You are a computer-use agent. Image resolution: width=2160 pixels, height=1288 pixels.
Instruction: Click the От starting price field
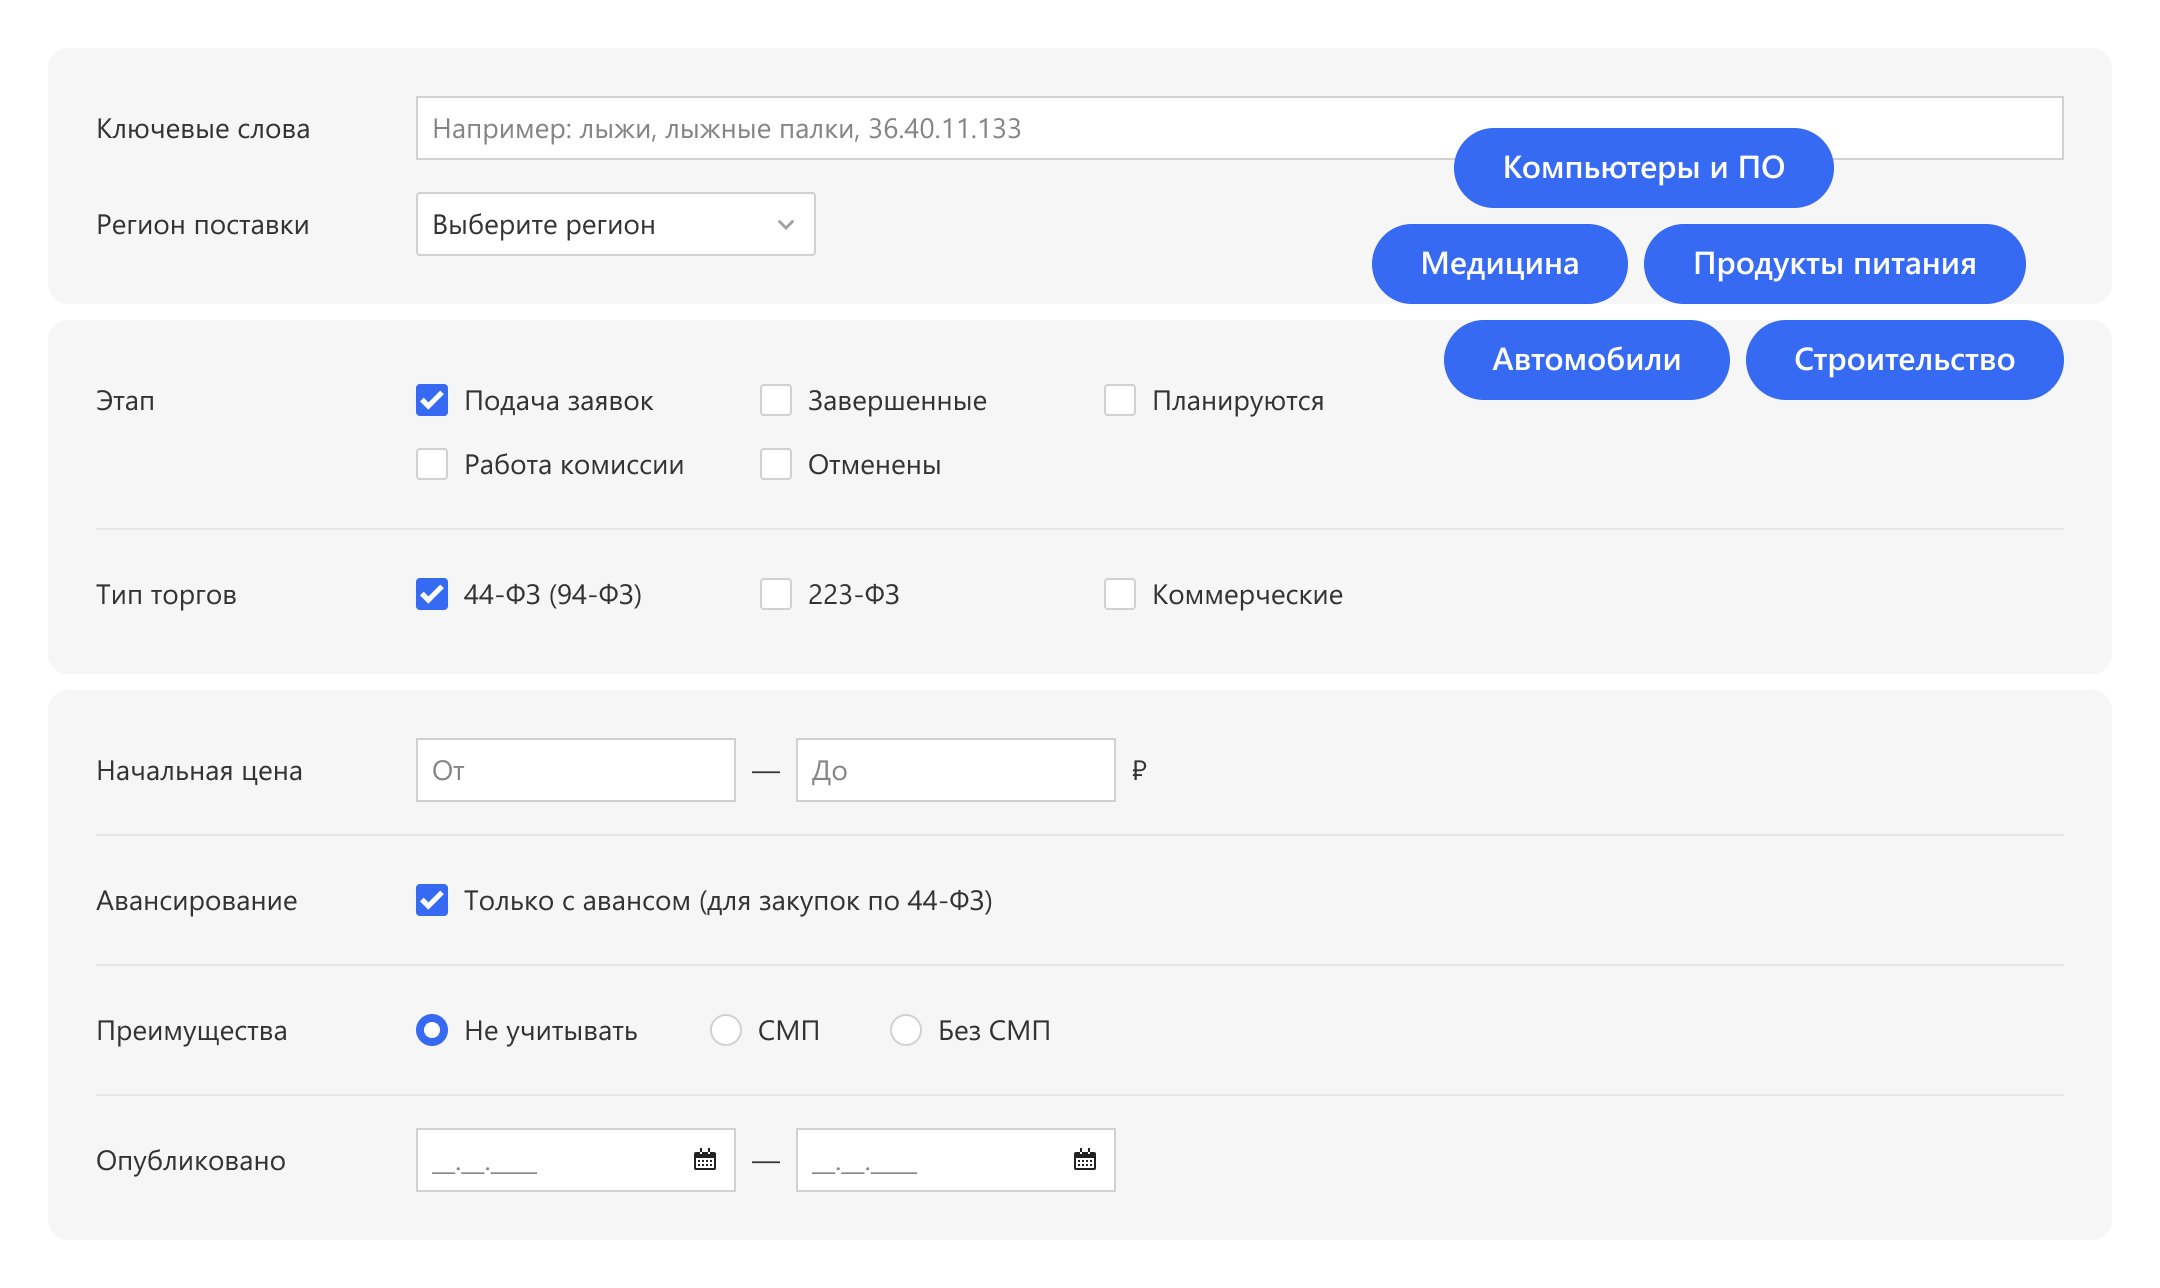click(x=575, y=771)
